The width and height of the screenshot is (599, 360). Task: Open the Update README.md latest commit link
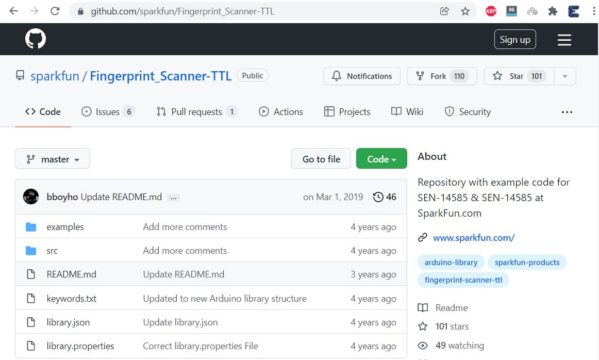point(121,197)
